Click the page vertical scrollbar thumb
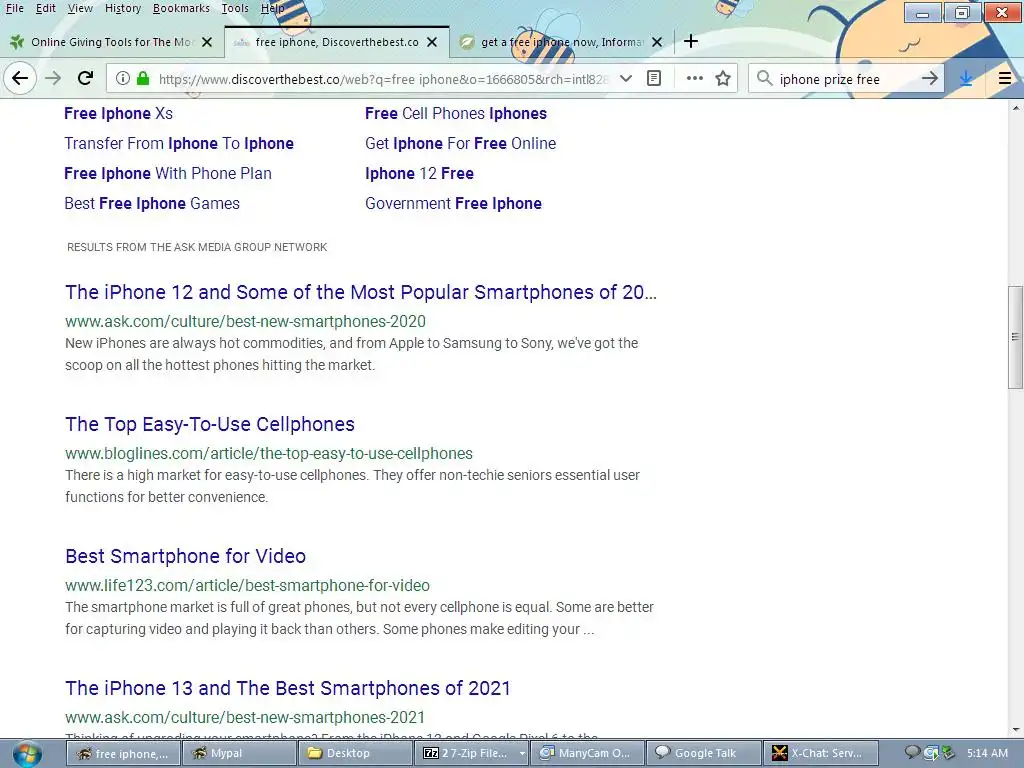Screen dimensions: 1024x768 1016,337
